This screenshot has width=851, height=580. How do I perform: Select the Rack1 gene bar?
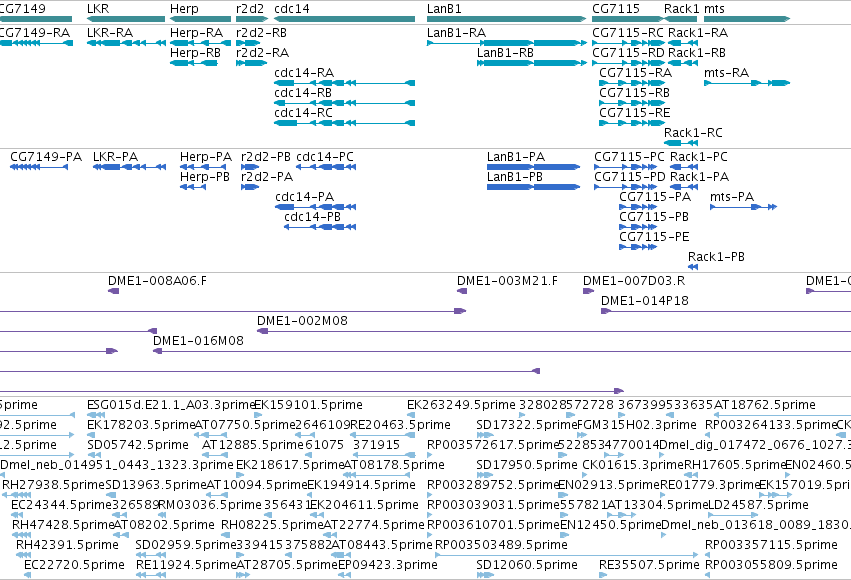point(681,19)
